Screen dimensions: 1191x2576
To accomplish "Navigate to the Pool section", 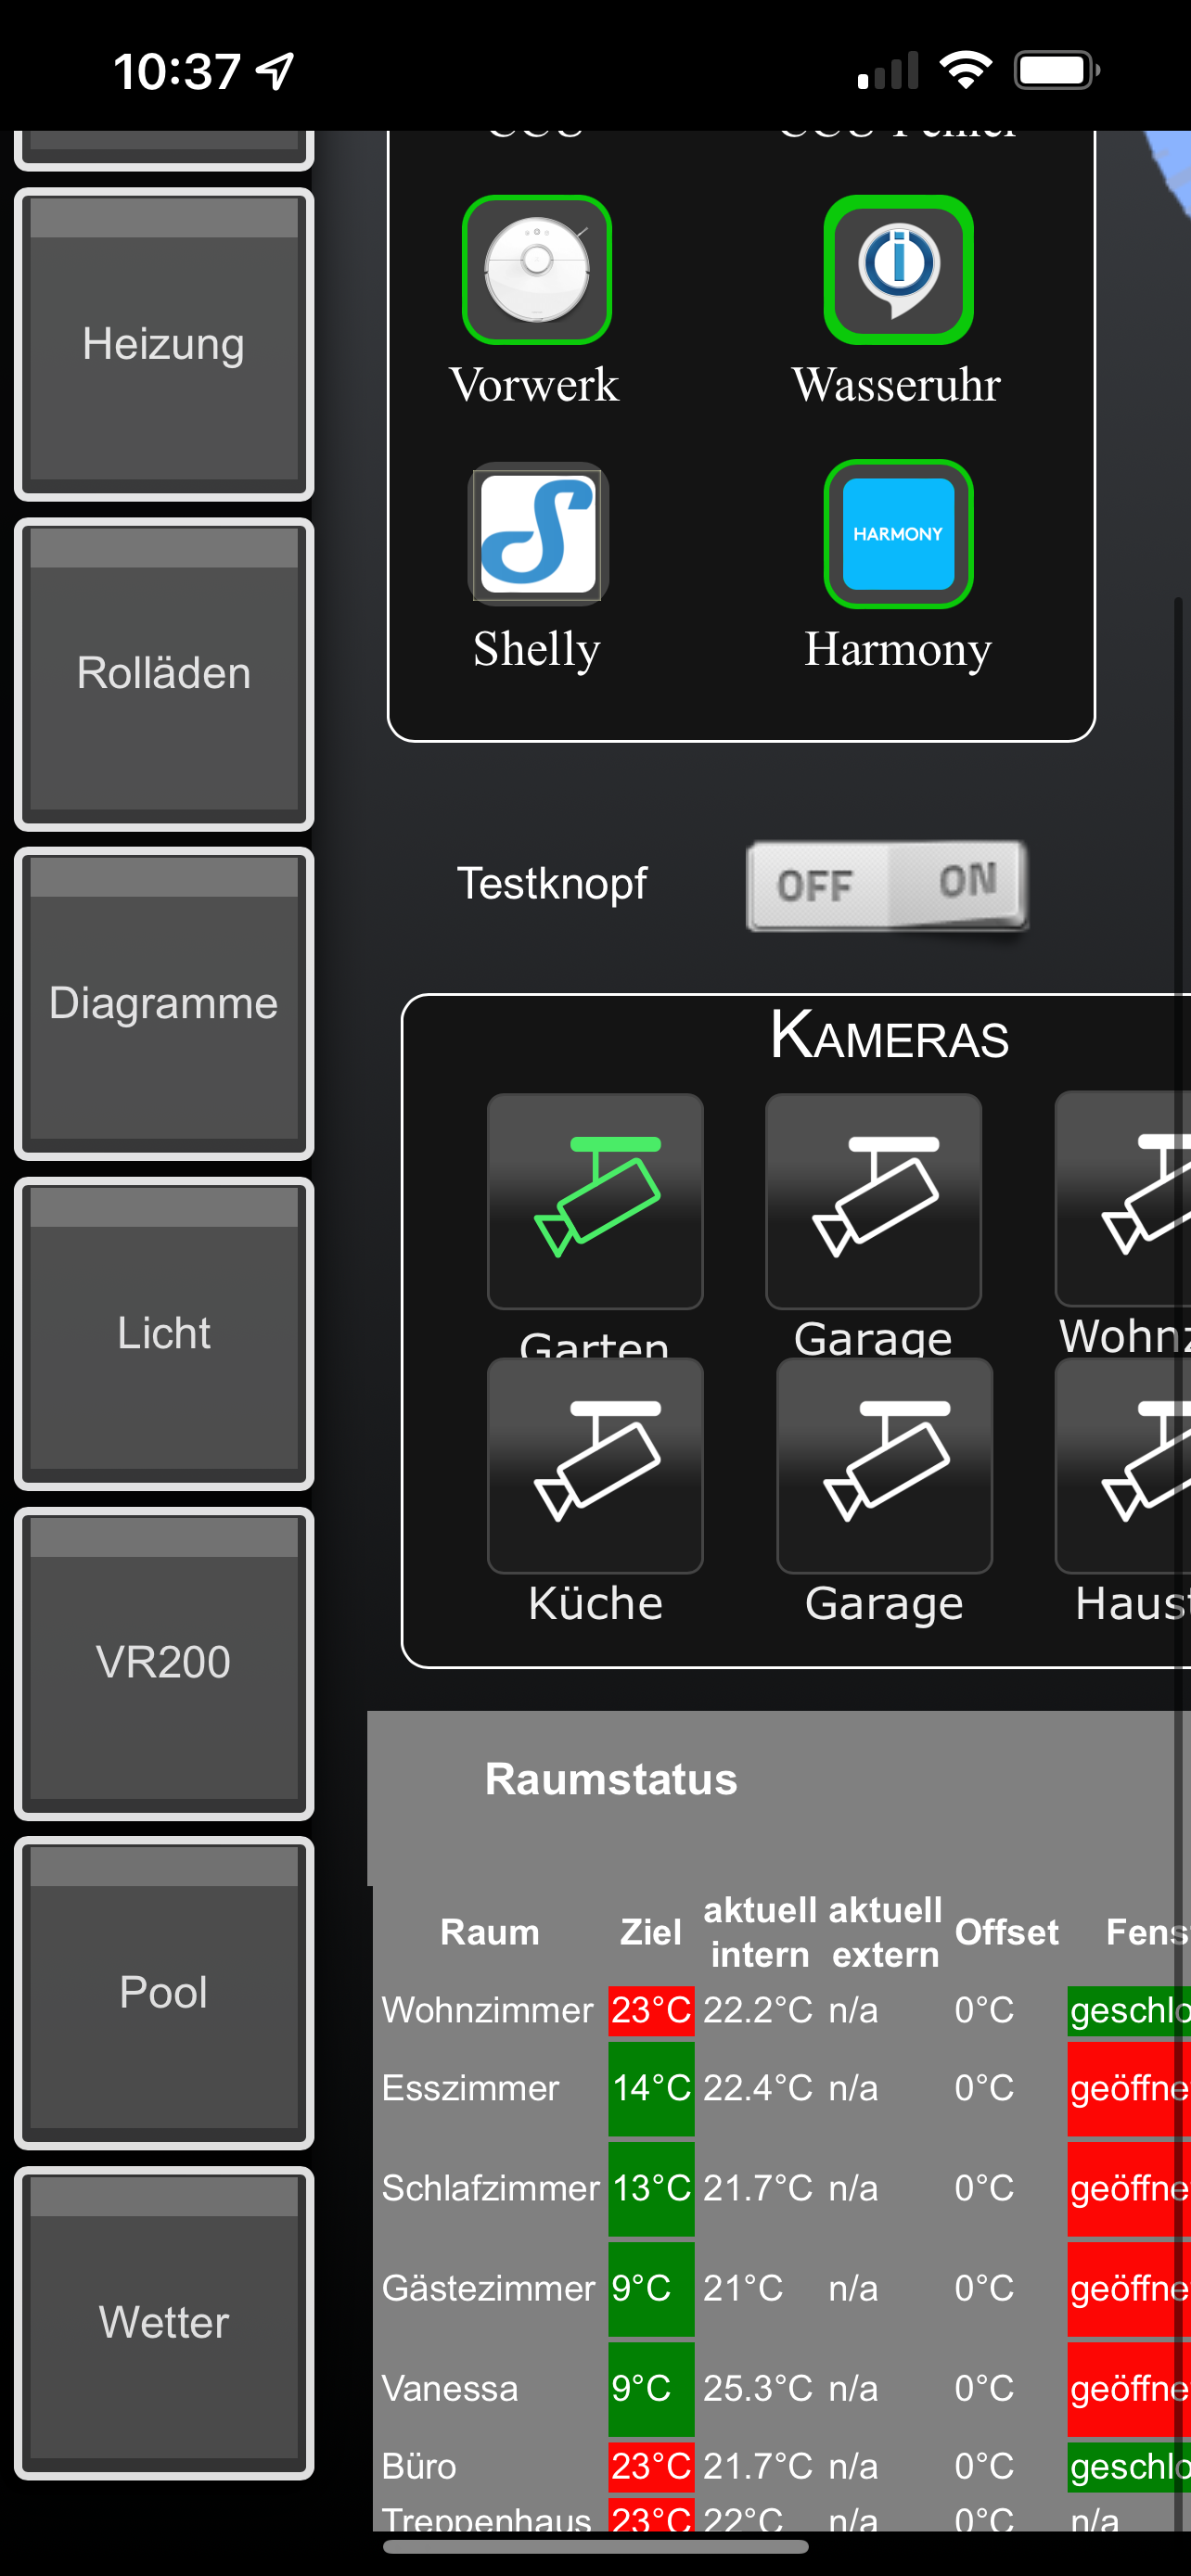I will pos(164,1993).
